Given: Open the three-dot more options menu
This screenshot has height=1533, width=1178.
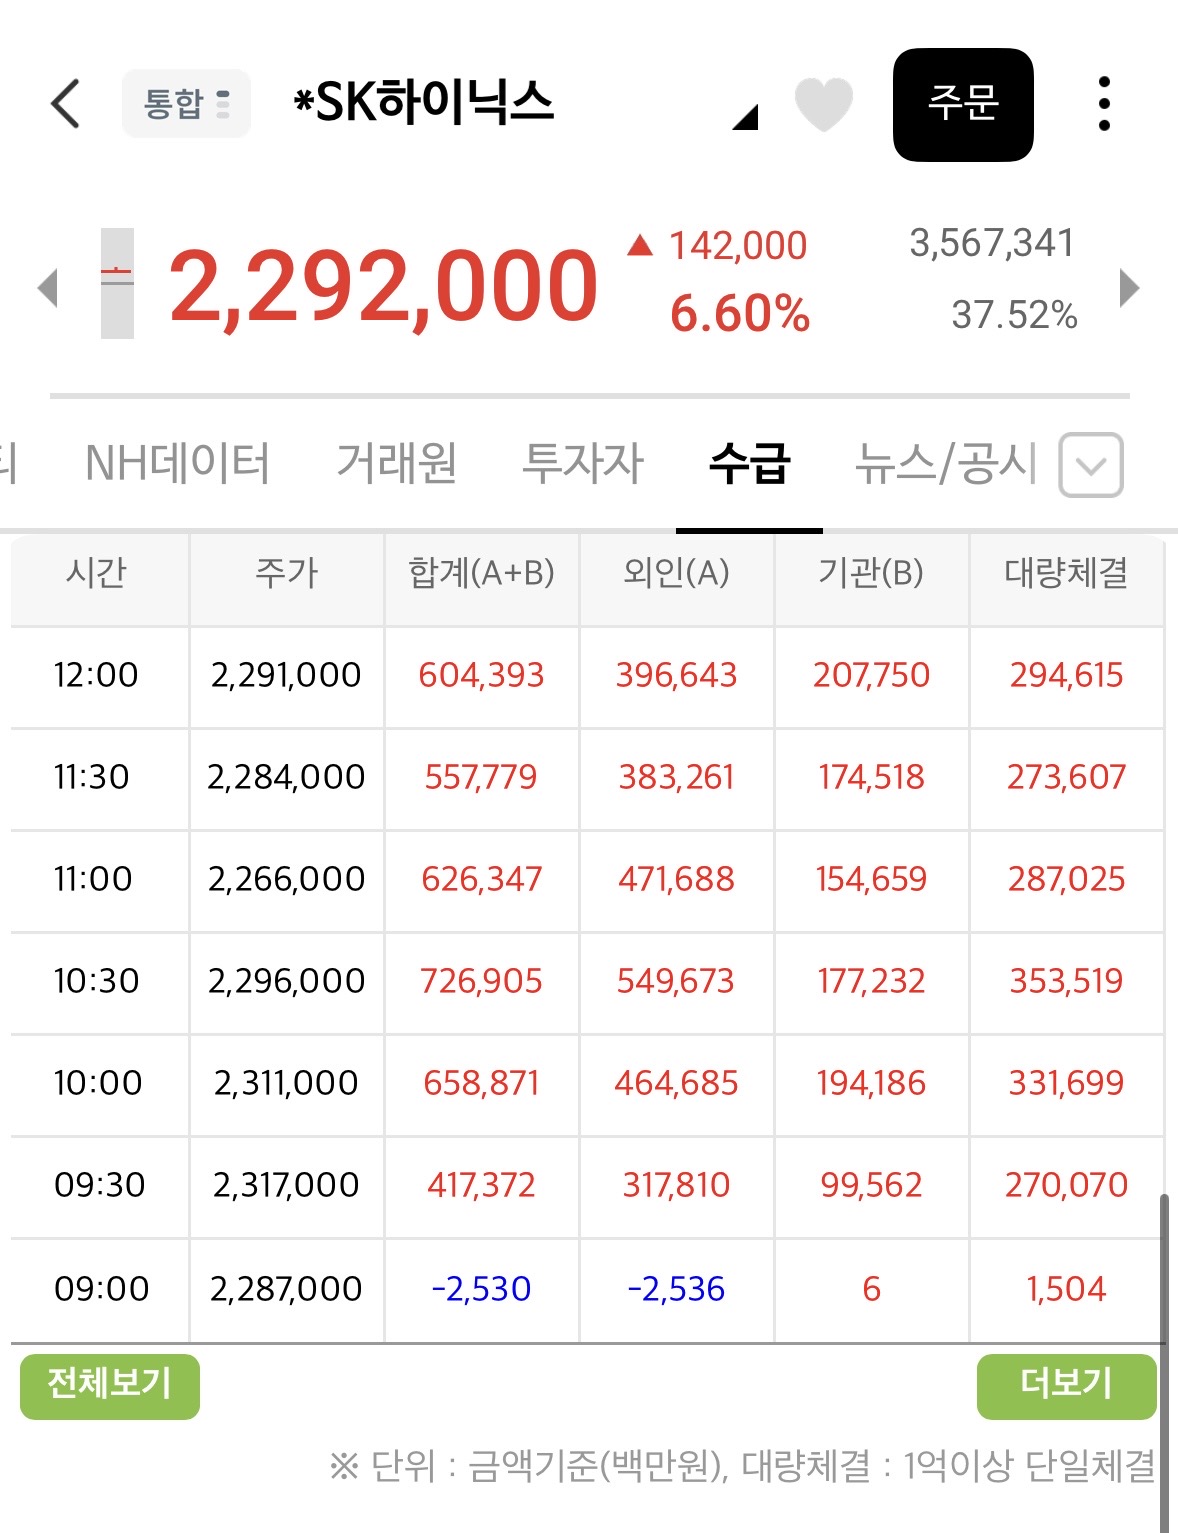Looking at the screenshot, I should [x=1104, y=104].
